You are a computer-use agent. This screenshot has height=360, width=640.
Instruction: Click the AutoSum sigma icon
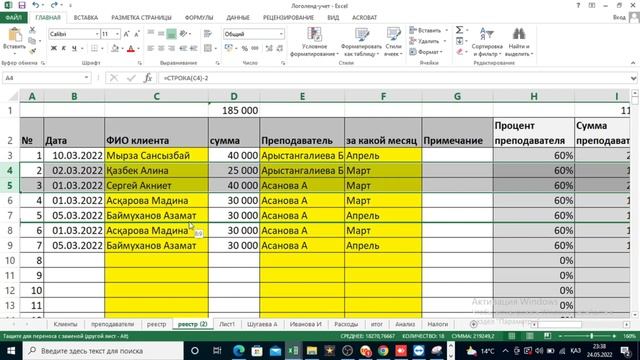(459, 30)
